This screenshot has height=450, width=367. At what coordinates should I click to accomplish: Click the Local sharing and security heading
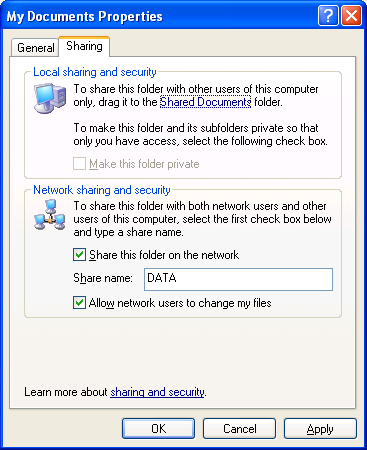click(x=95, y=72)
